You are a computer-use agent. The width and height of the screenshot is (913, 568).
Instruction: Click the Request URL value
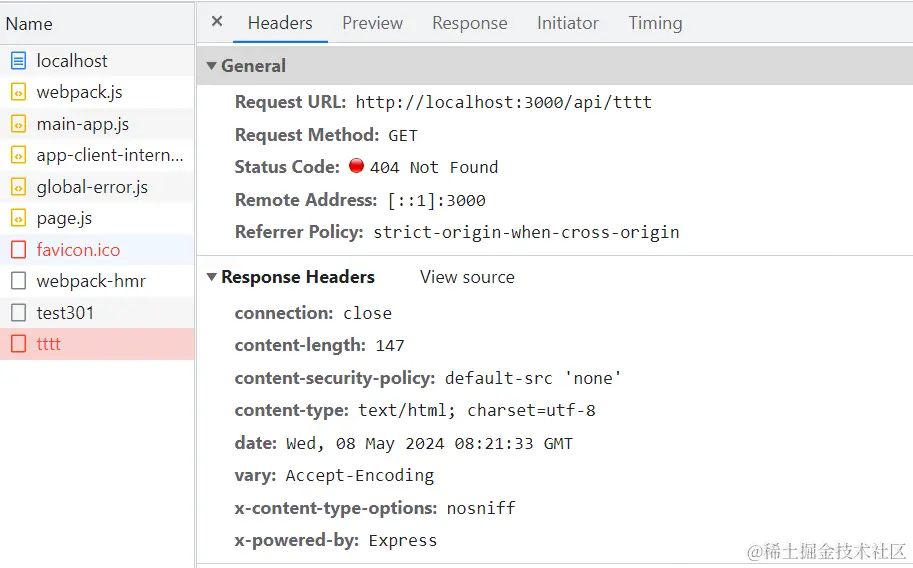click(x=503, y=102)
